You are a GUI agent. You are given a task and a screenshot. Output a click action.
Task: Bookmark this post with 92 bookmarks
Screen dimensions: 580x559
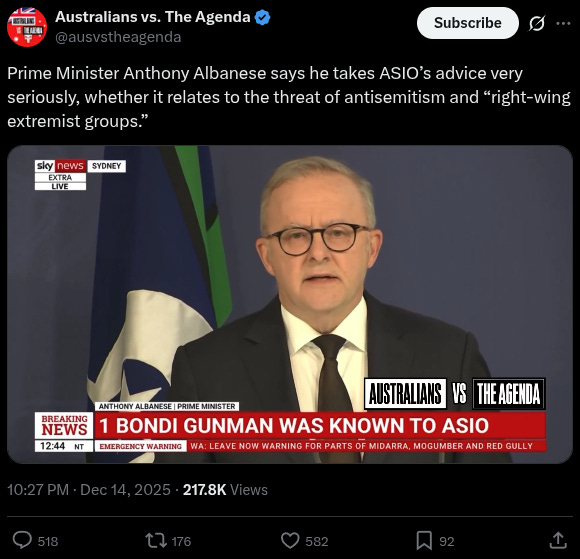(424, 541)
